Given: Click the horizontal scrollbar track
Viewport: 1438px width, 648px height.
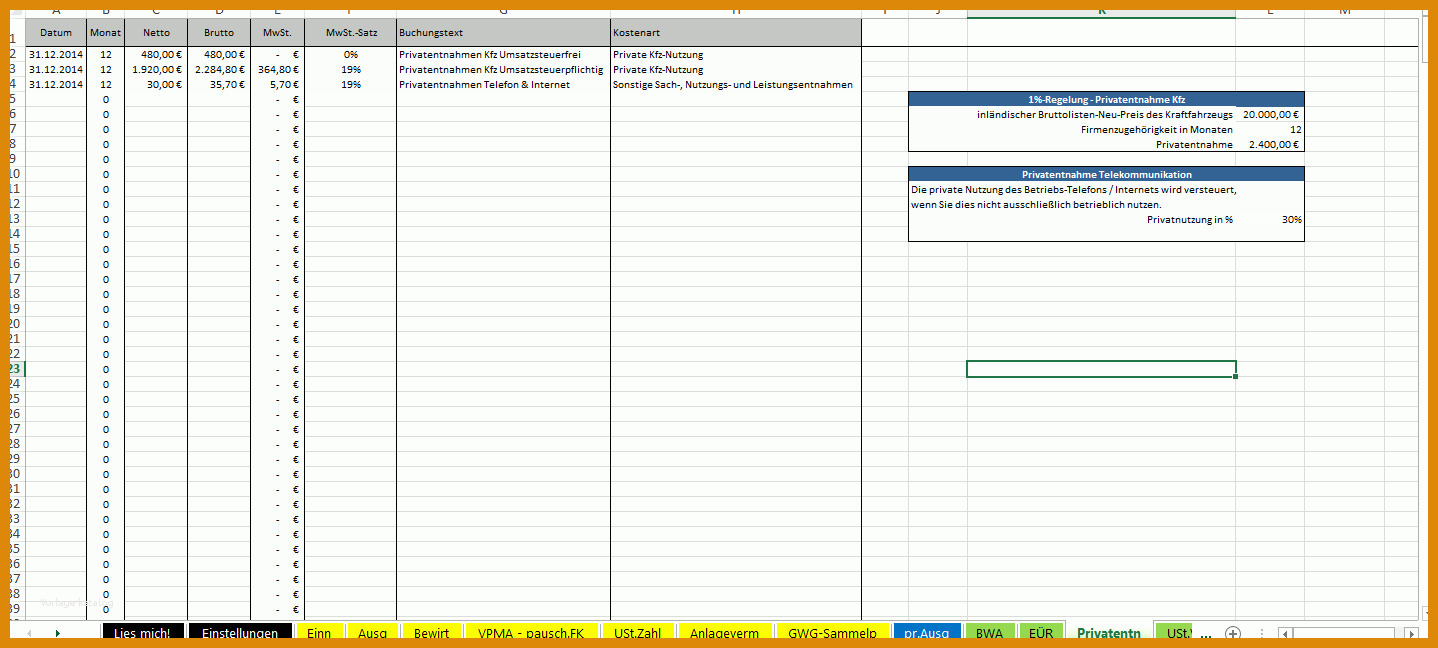Looking at the screenshot, I should 1347,633.
